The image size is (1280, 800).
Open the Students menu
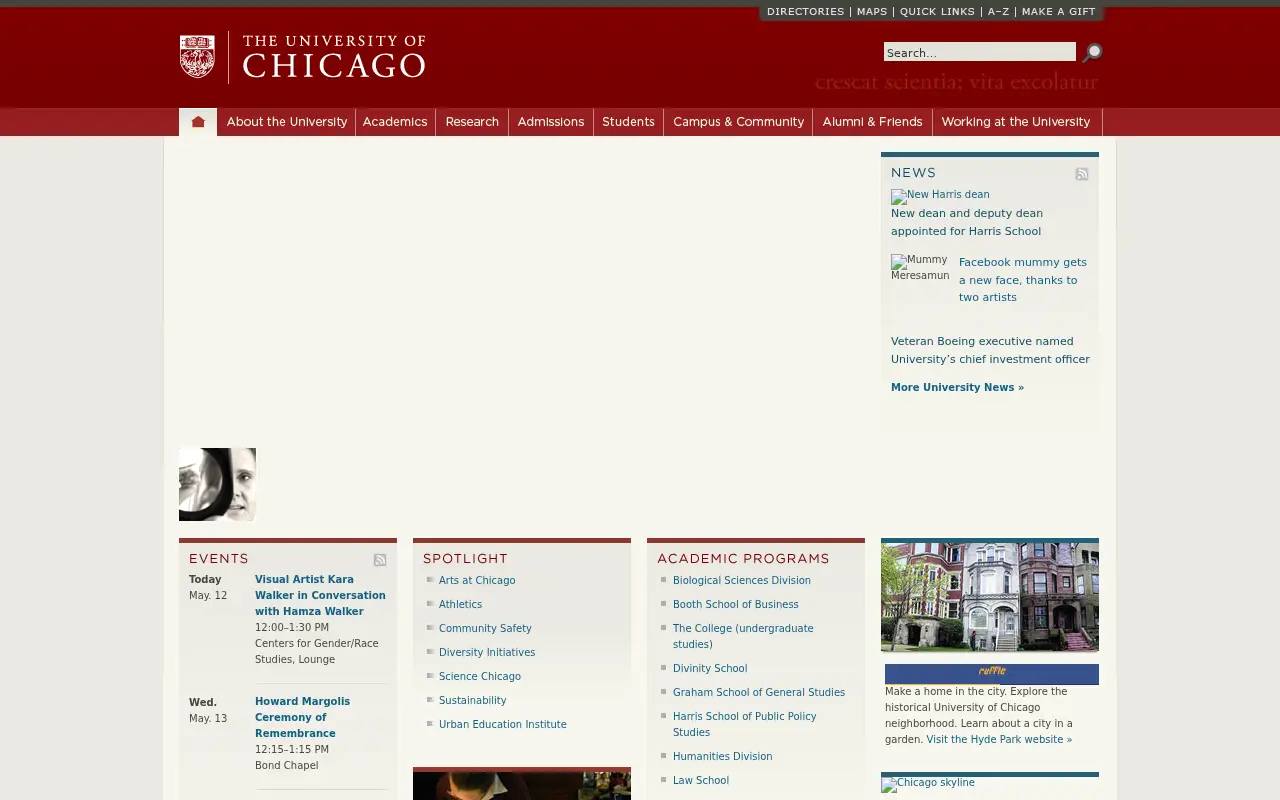click(x=628, y=122)
